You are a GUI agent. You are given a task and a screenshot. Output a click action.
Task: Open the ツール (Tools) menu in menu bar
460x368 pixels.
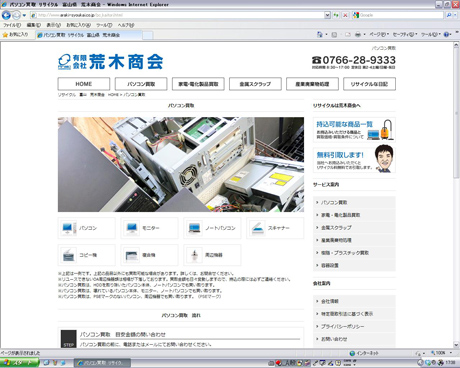click(104, 25)
